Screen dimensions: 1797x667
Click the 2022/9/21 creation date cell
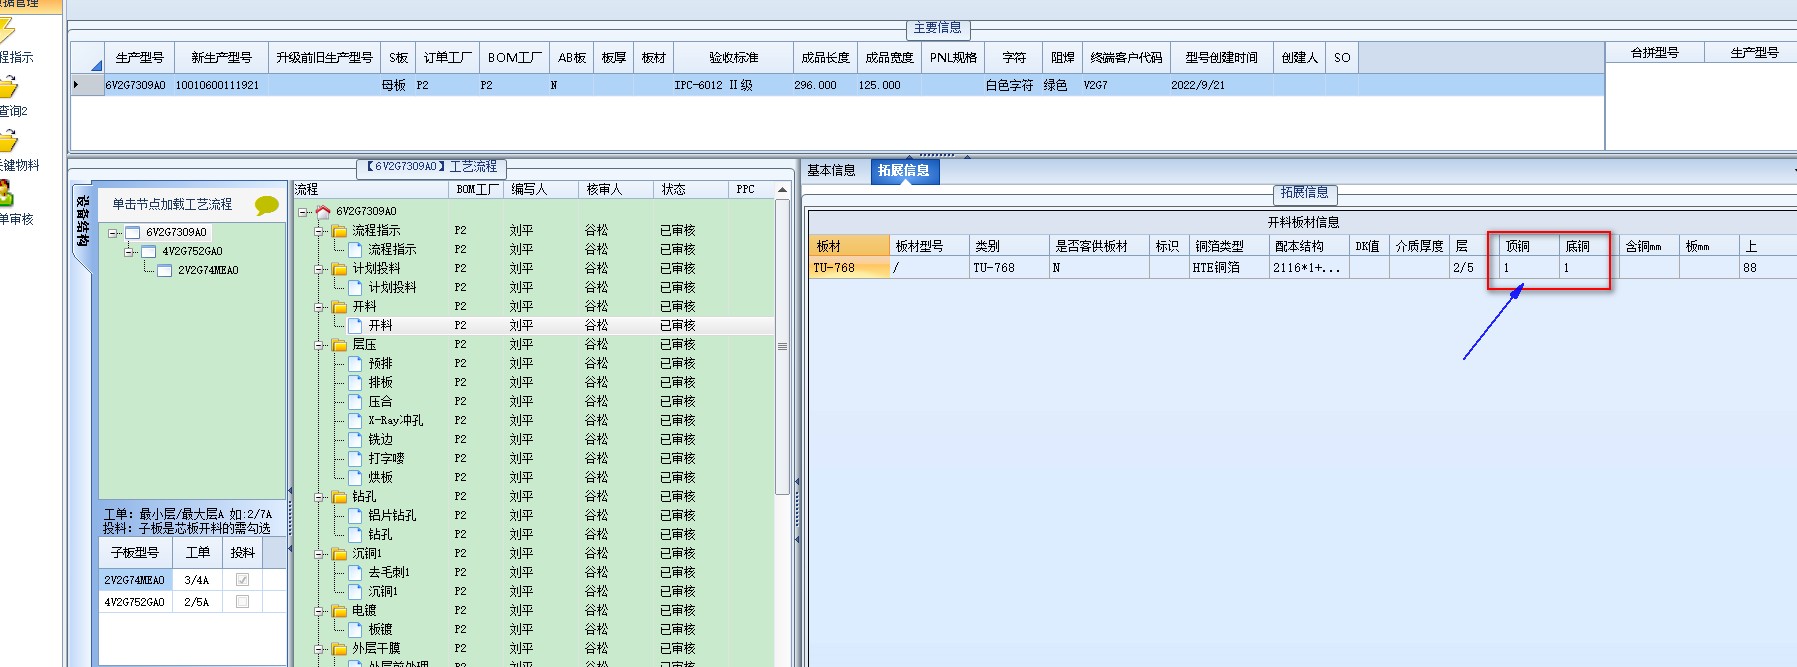[1221, 85]
